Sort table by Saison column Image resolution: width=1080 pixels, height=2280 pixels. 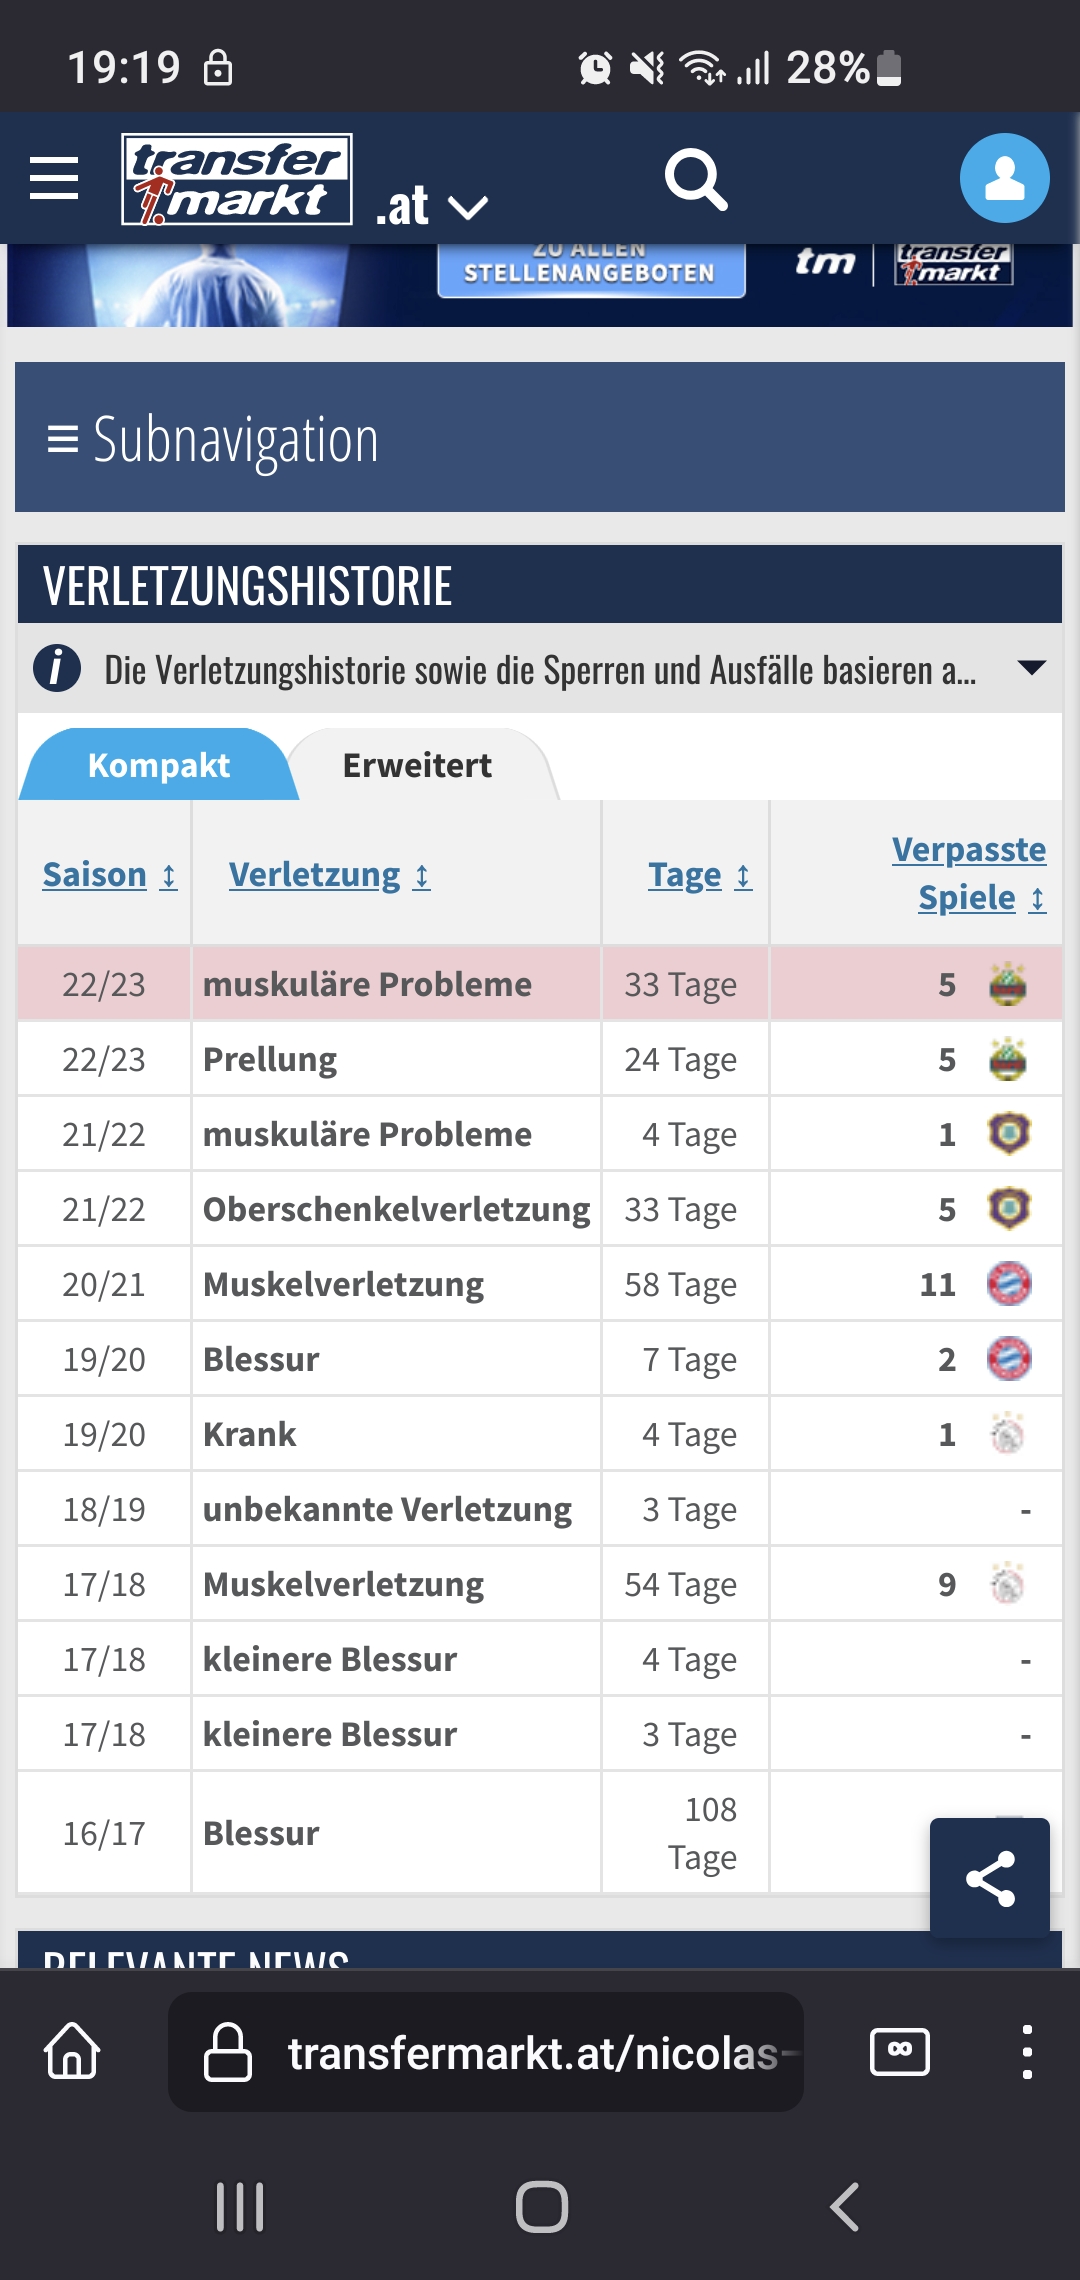(110, 874)
